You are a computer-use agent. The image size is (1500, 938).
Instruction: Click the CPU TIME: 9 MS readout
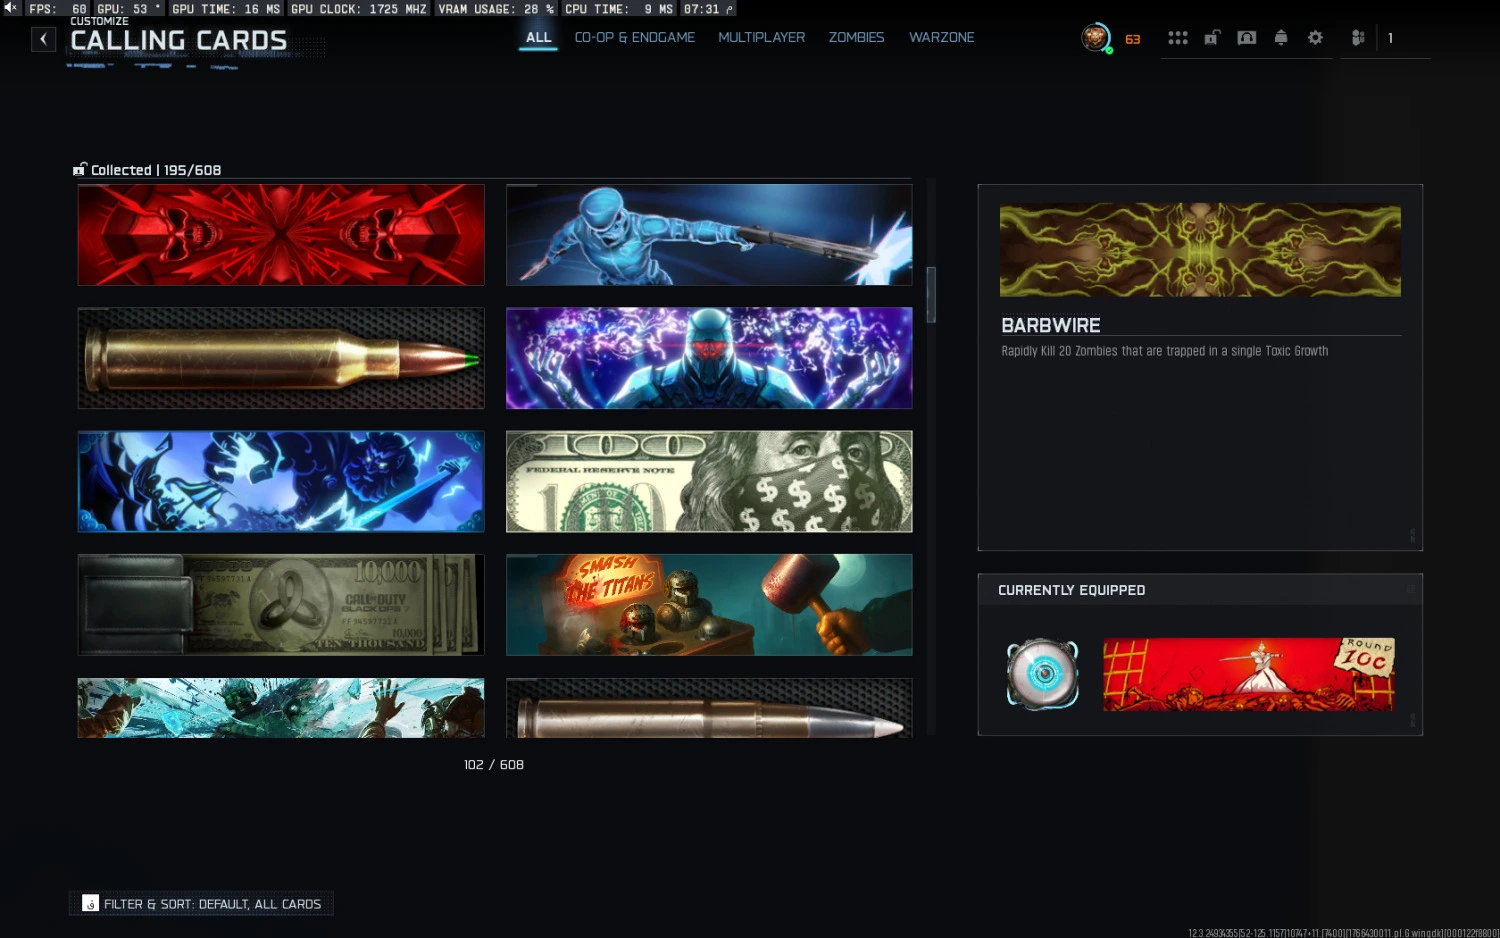click(x=619, y=8)
